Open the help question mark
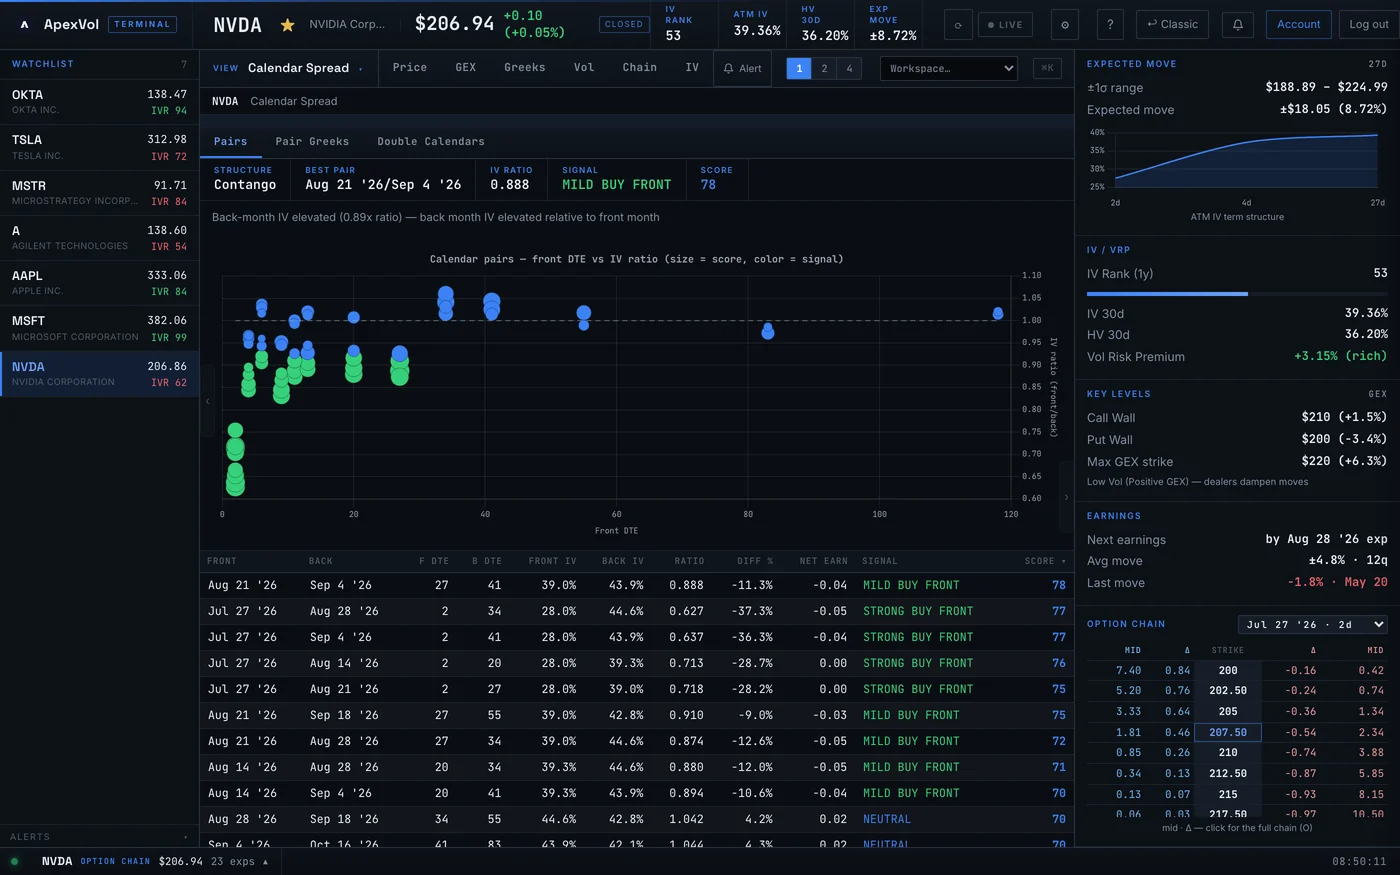 1110,24
